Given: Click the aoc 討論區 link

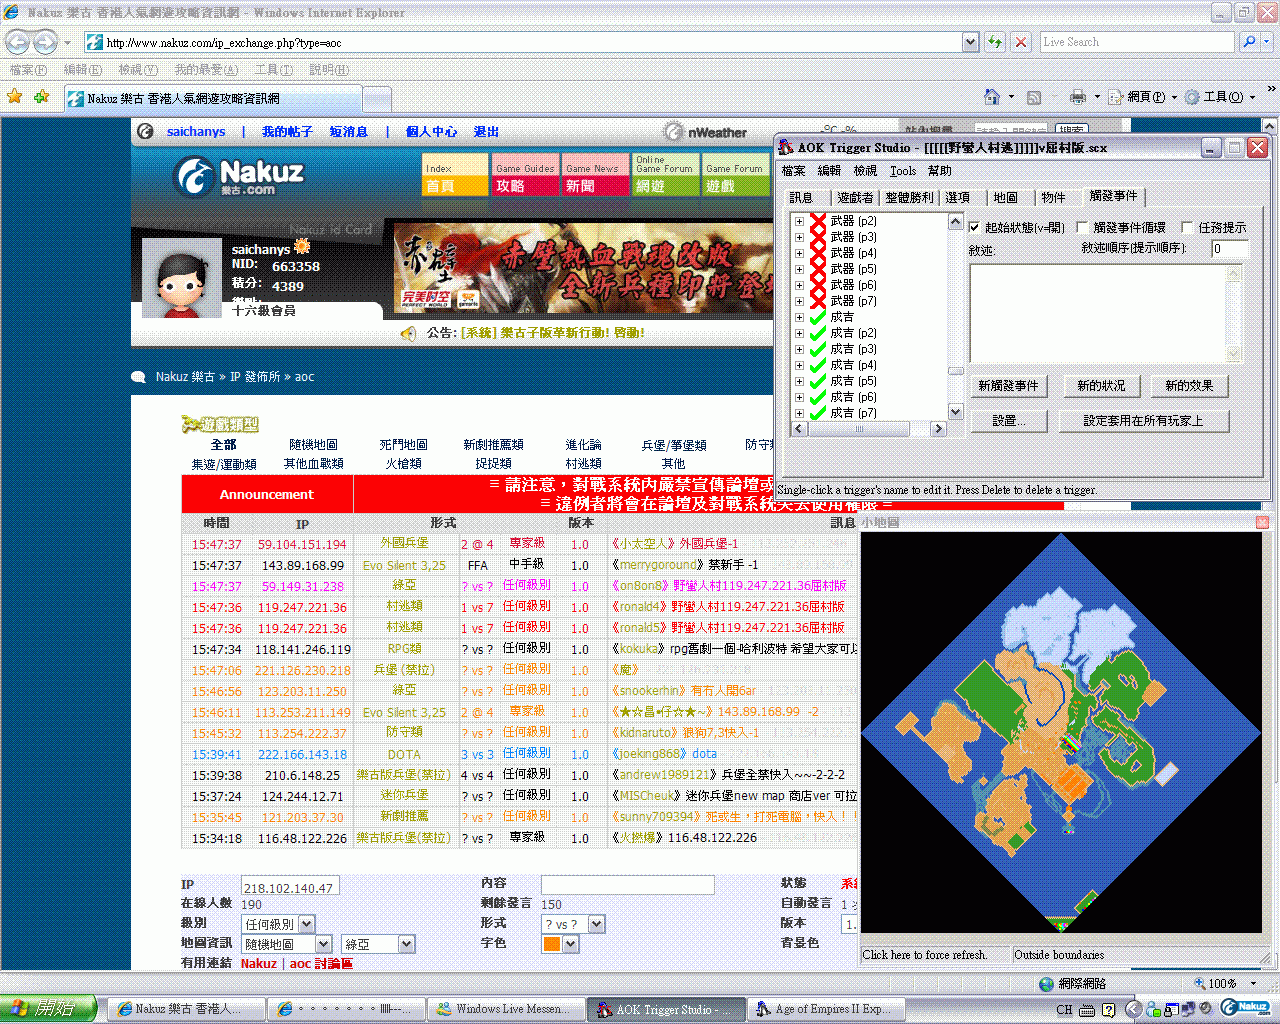Looking at the screenshot, I should click(321, 964).
